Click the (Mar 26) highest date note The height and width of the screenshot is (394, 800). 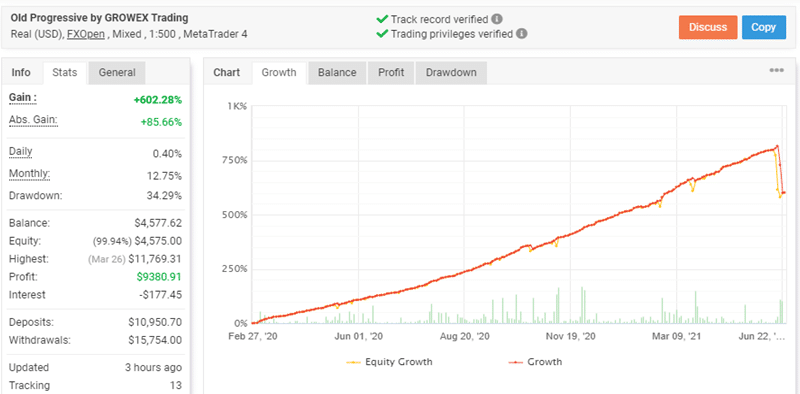click(107, 259)
